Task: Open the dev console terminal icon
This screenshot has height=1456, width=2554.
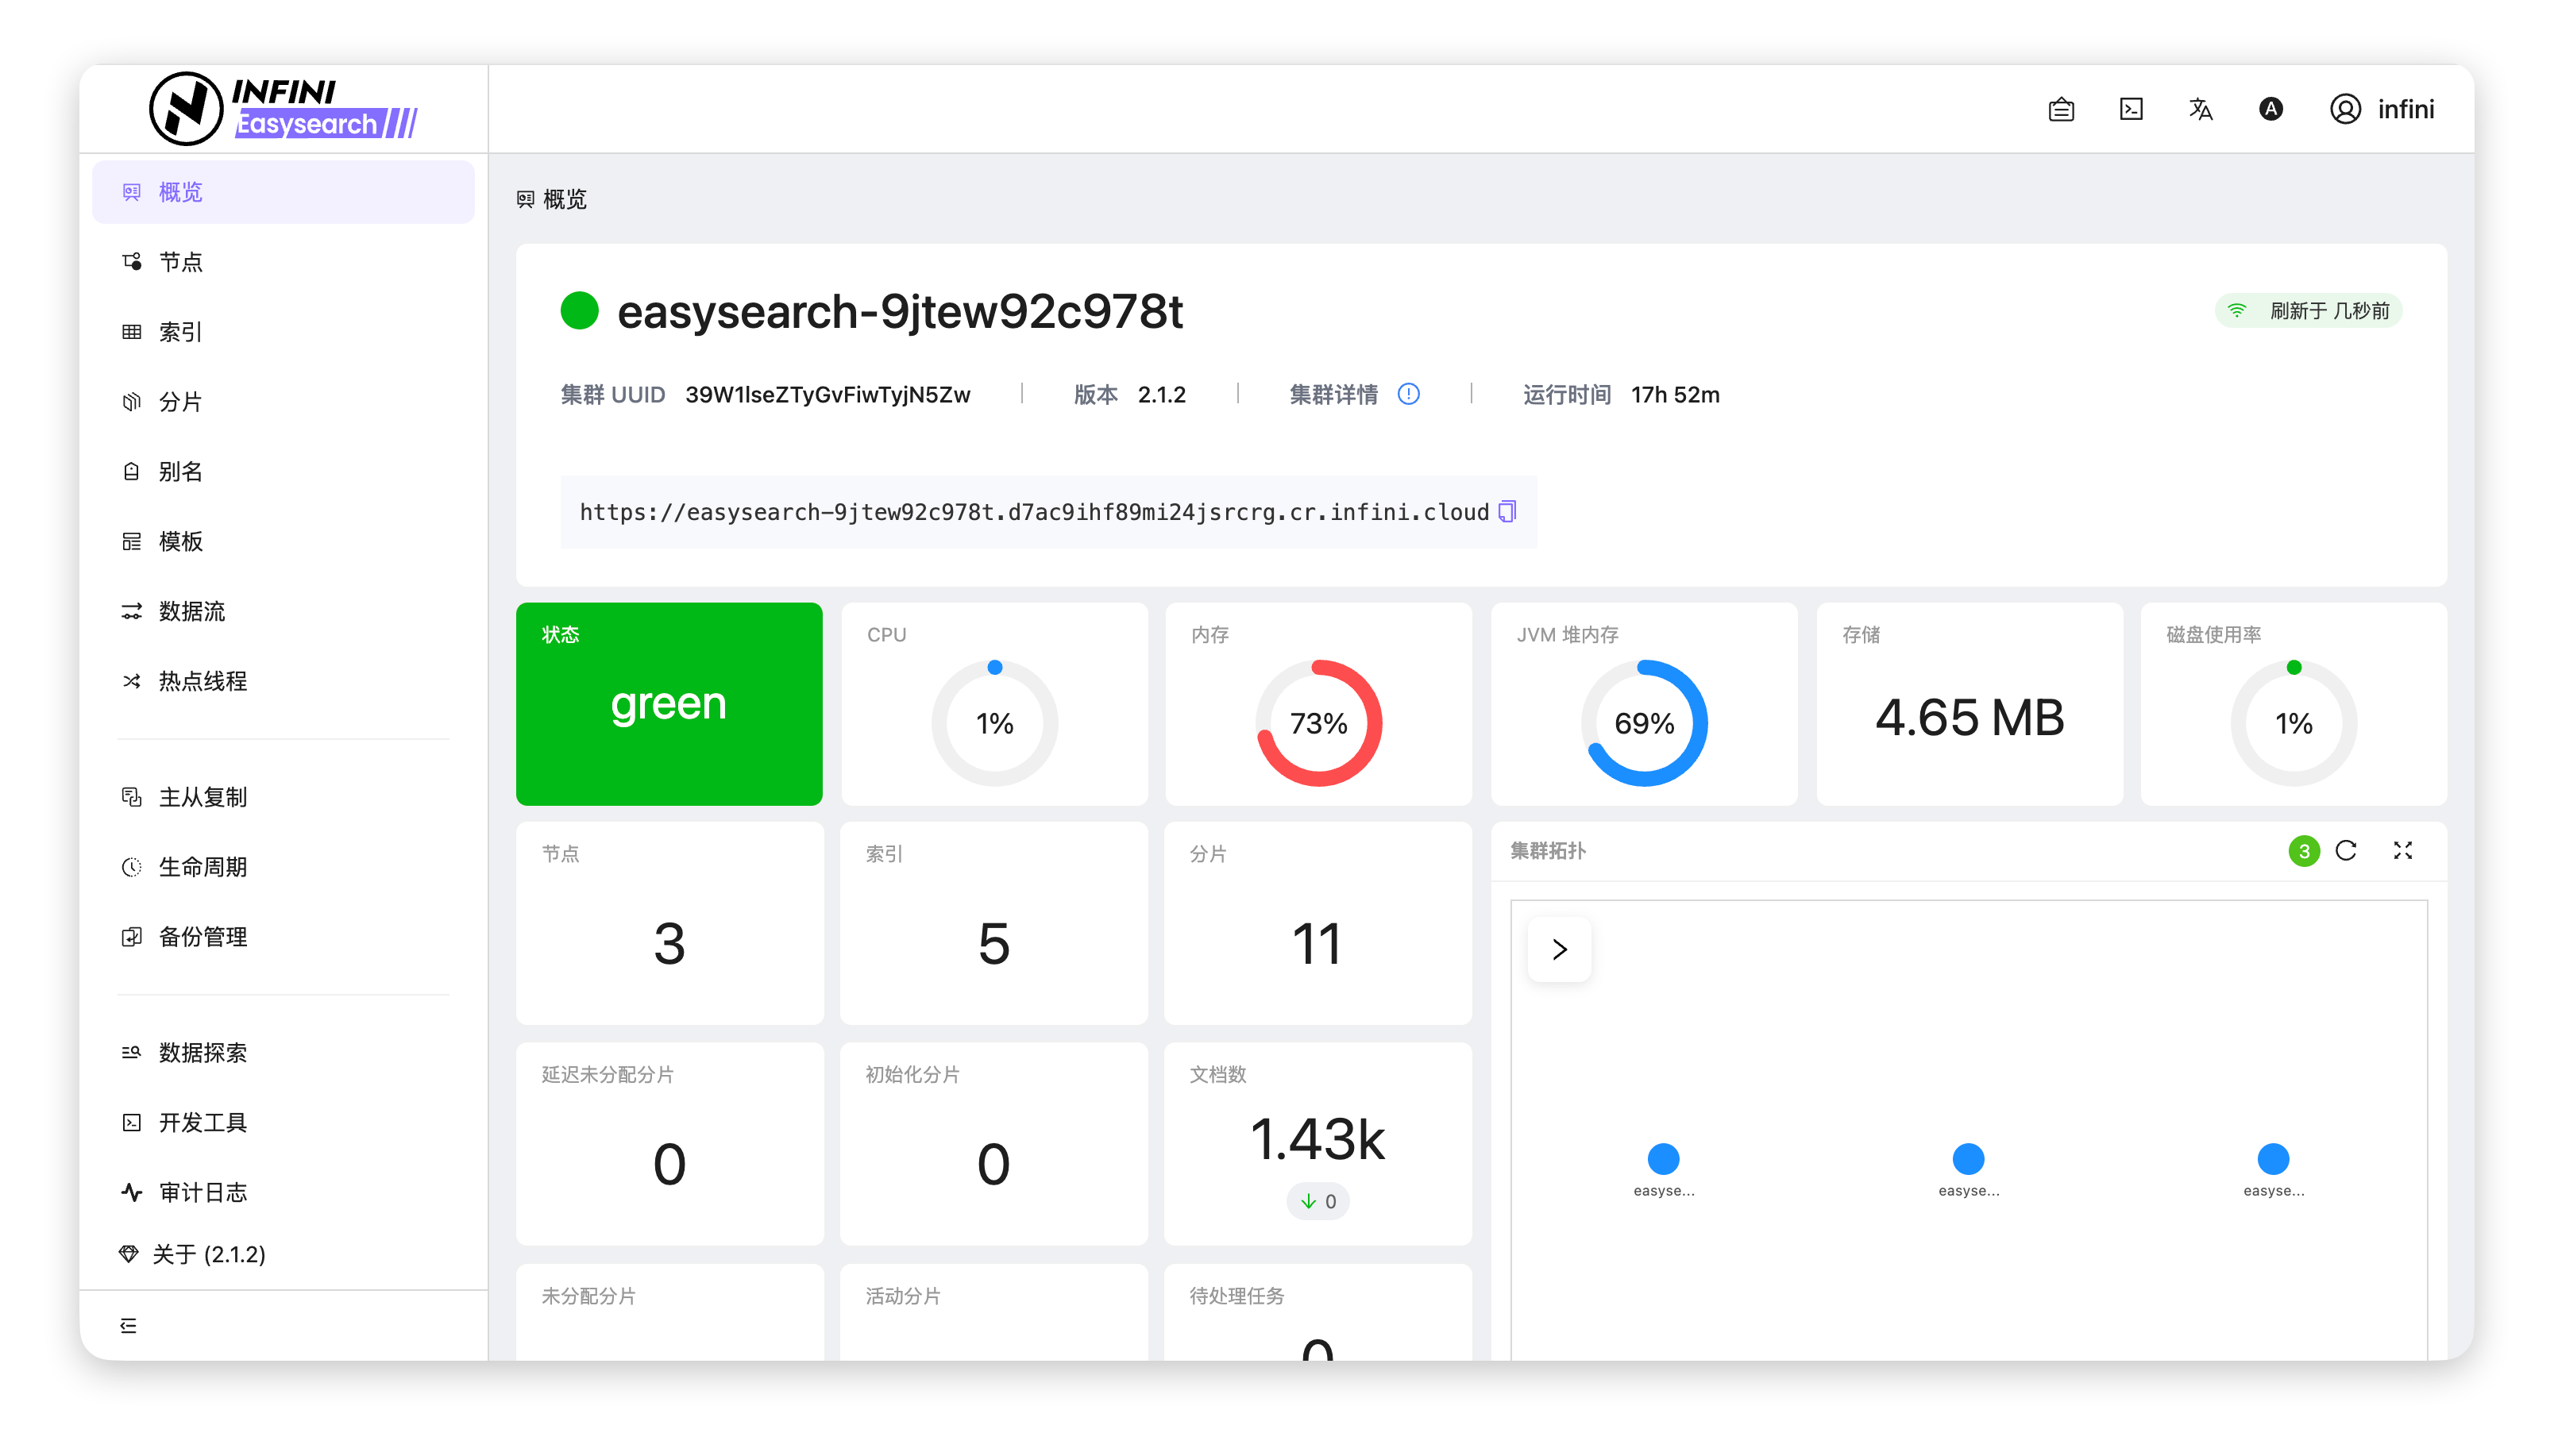Action: (2131, 109)
